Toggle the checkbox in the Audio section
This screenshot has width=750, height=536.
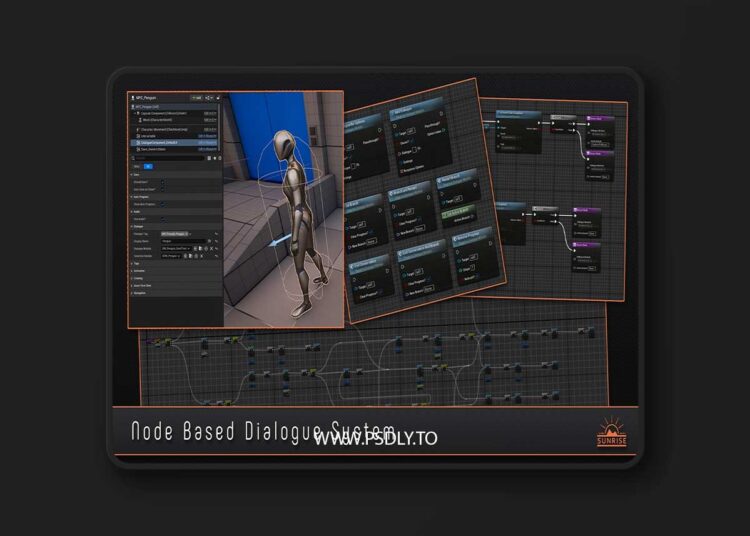click(160, 218)
